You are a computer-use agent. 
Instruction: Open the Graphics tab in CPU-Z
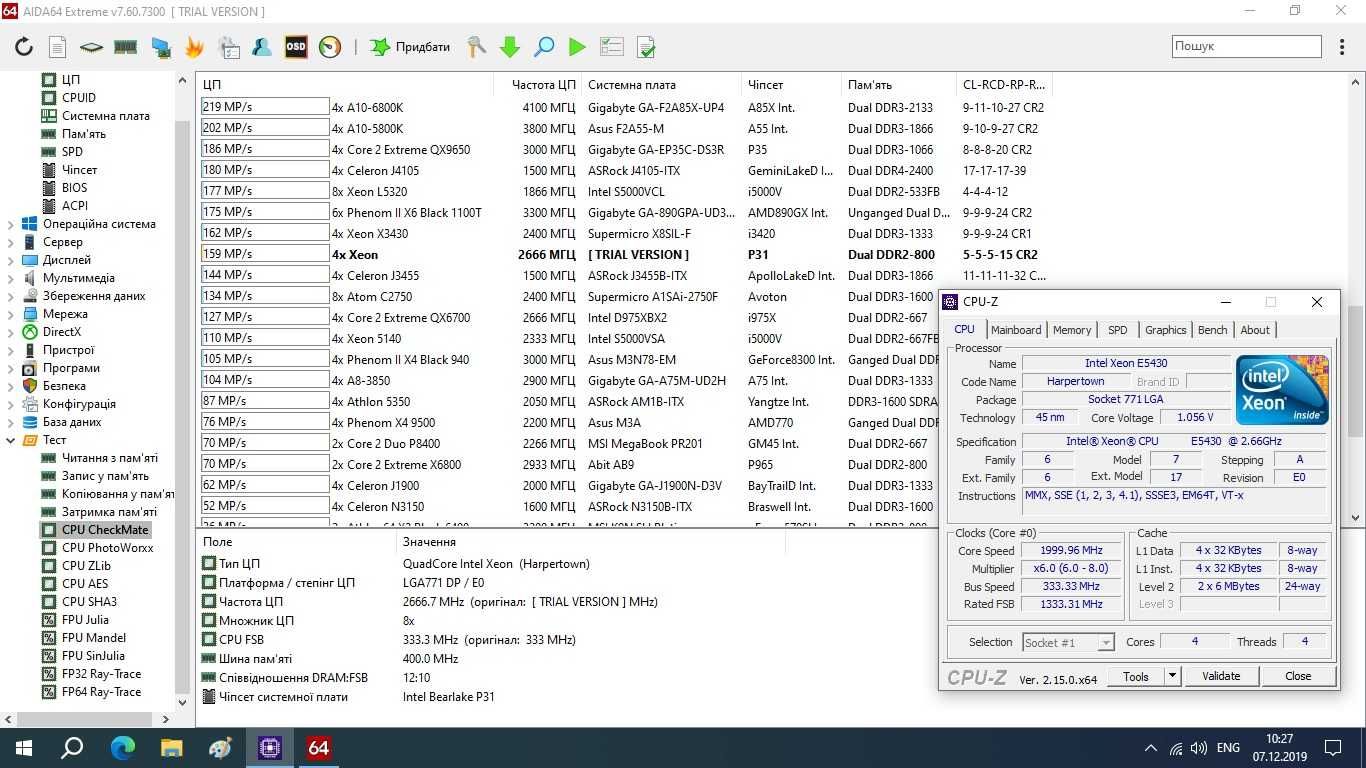tap(1165, 330)
